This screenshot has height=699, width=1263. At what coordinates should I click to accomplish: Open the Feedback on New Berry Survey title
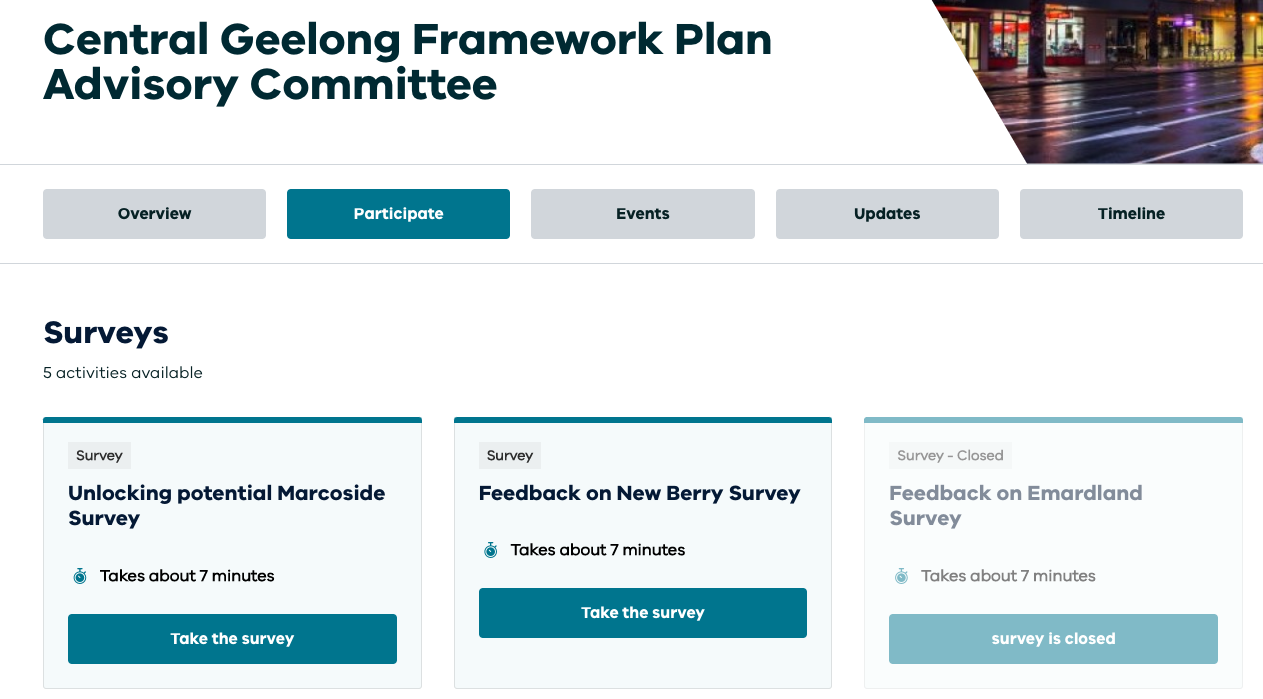639,493
